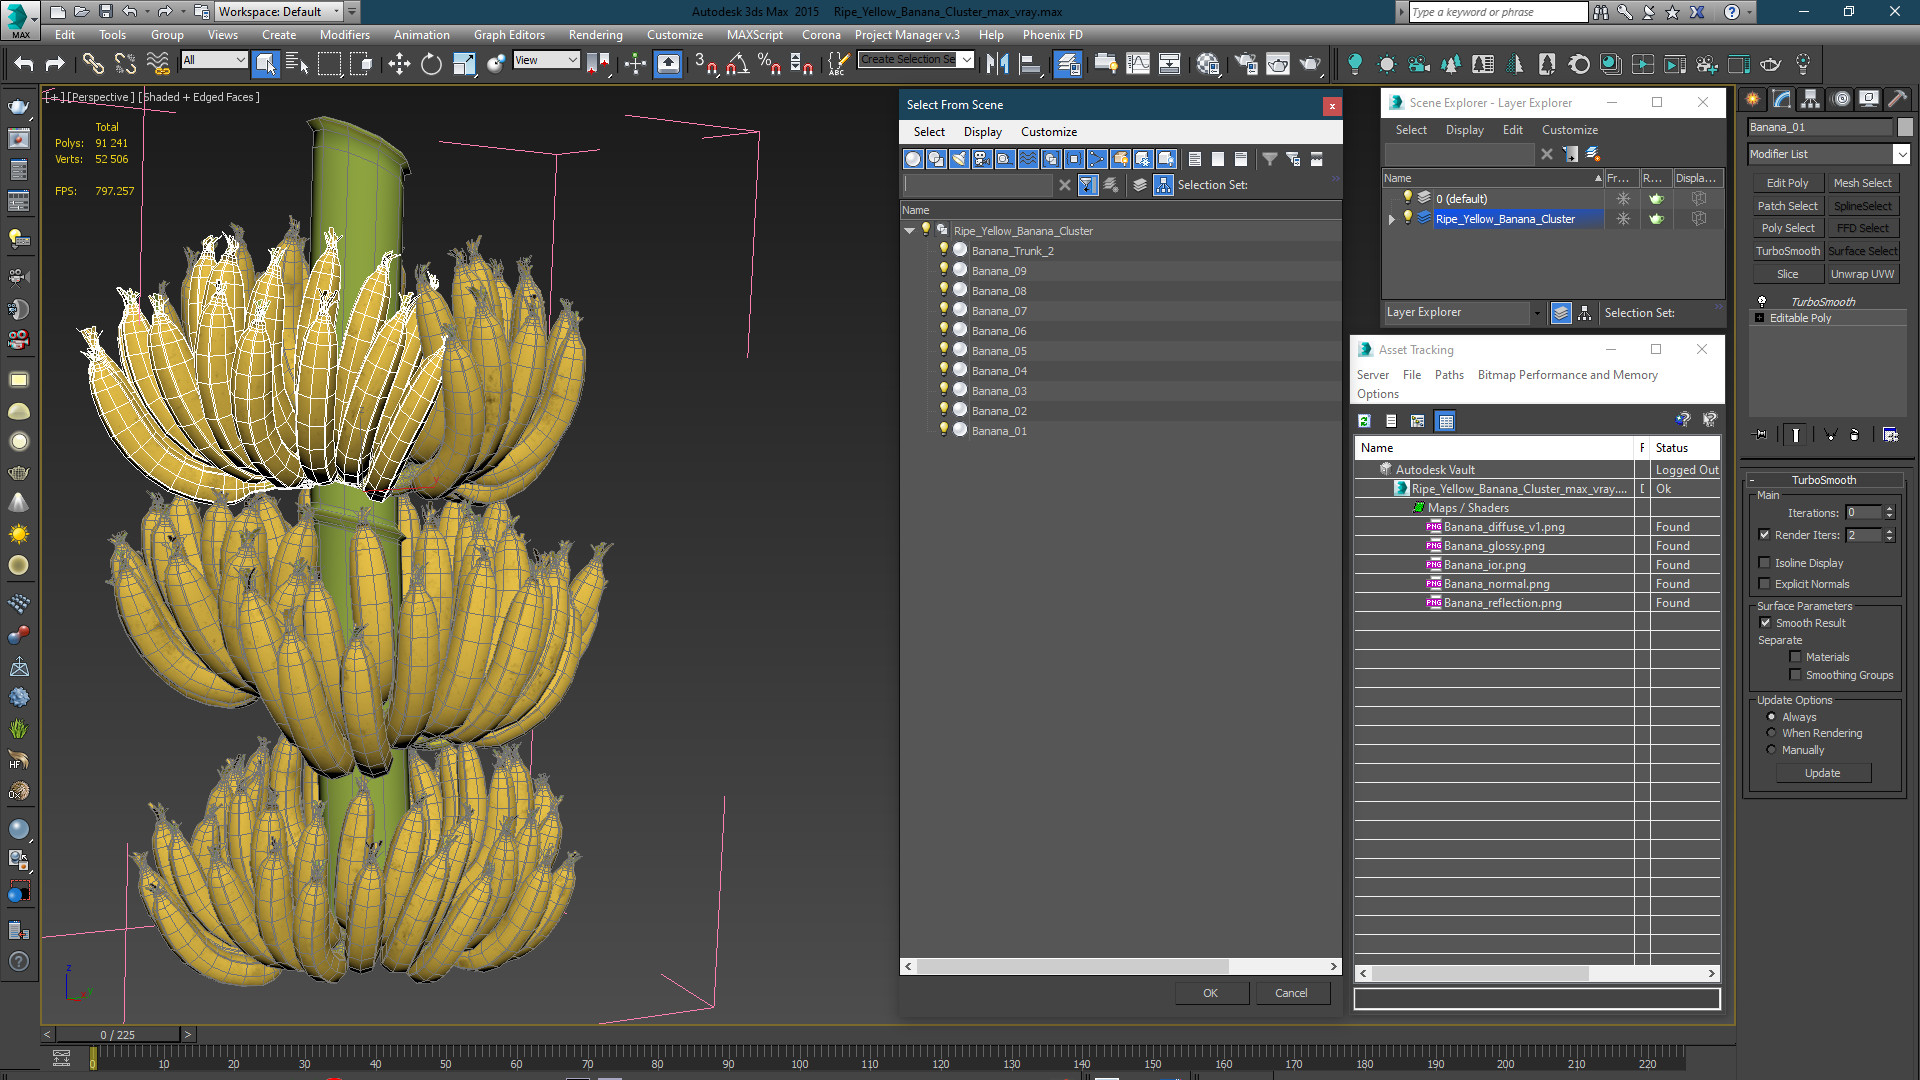This screenshot has height=1080, width=1920.
Task: Check Separate by Smoothing Groups checkbox
Action: [1795, 675]
